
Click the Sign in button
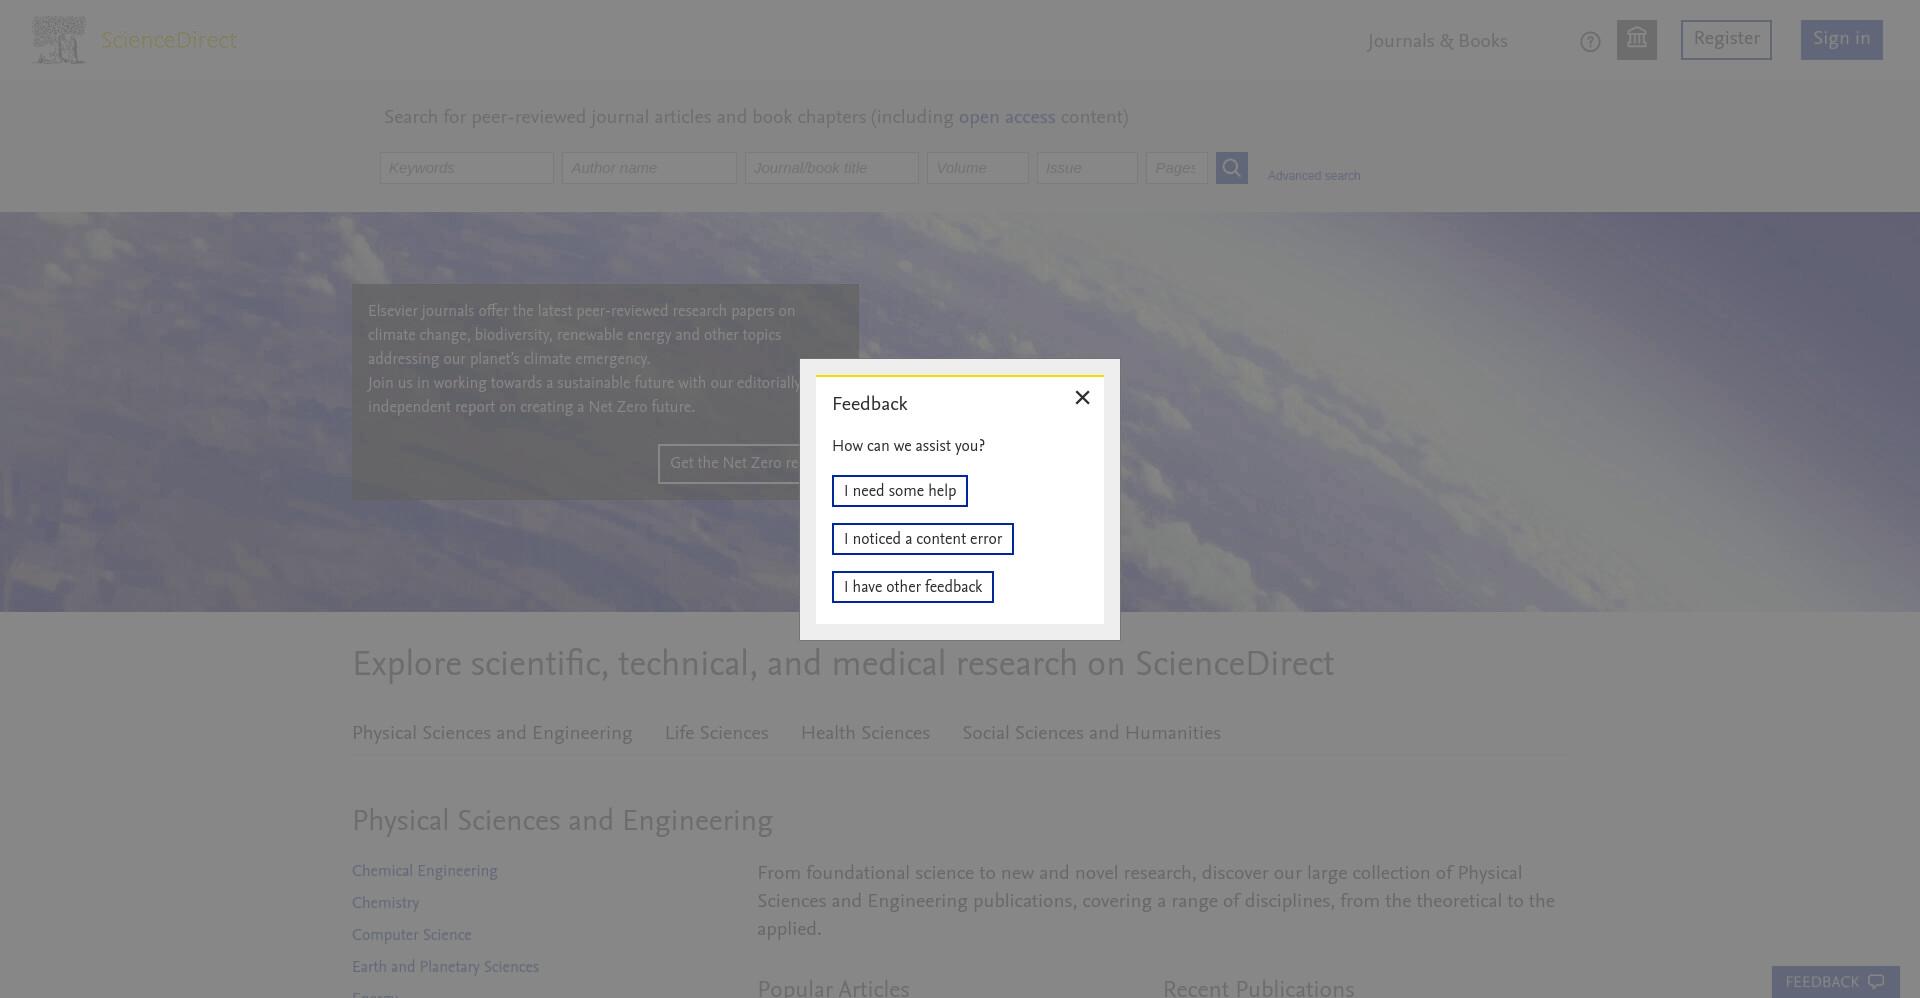pos(1842,40)
